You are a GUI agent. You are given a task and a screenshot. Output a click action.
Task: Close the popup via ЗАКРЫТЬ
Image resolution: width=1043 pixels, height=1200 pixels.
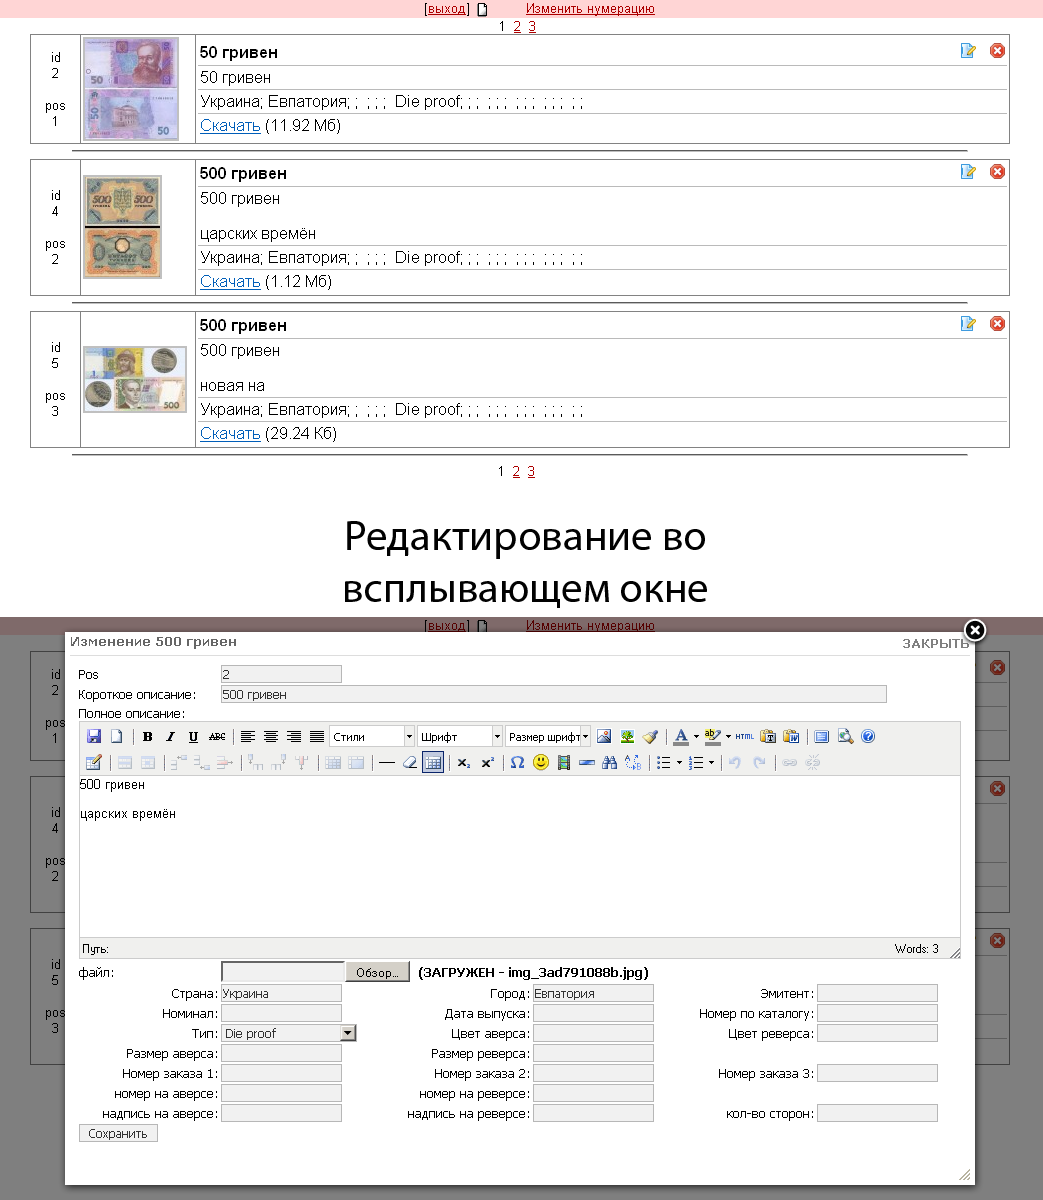point(935,643)
